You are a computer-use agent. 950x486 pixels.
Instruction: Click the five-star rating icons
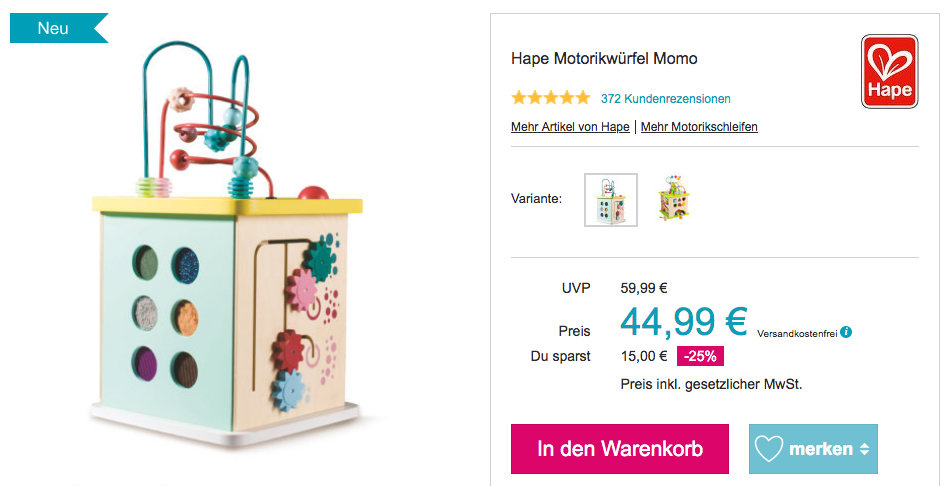point(550,98)
